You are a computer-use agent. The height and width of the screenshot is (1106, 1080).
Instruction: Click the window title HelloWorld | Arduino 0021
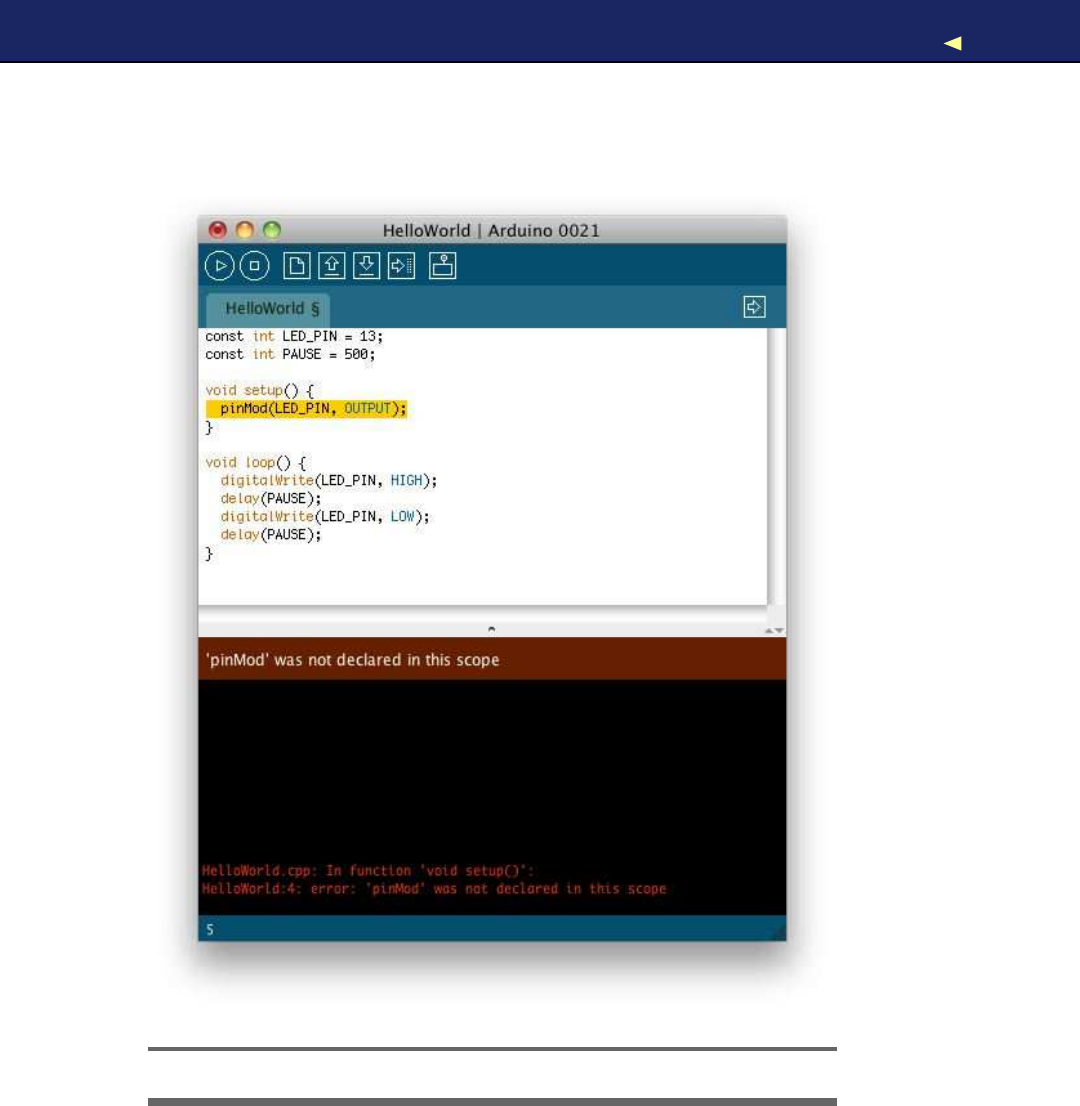pyautogui.click(x=491, y=231)
